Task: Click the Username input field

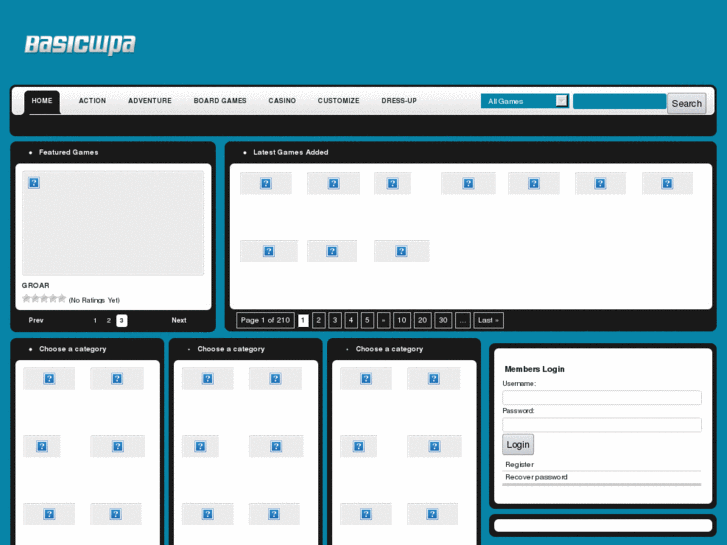Action: (x=602, y=398)
